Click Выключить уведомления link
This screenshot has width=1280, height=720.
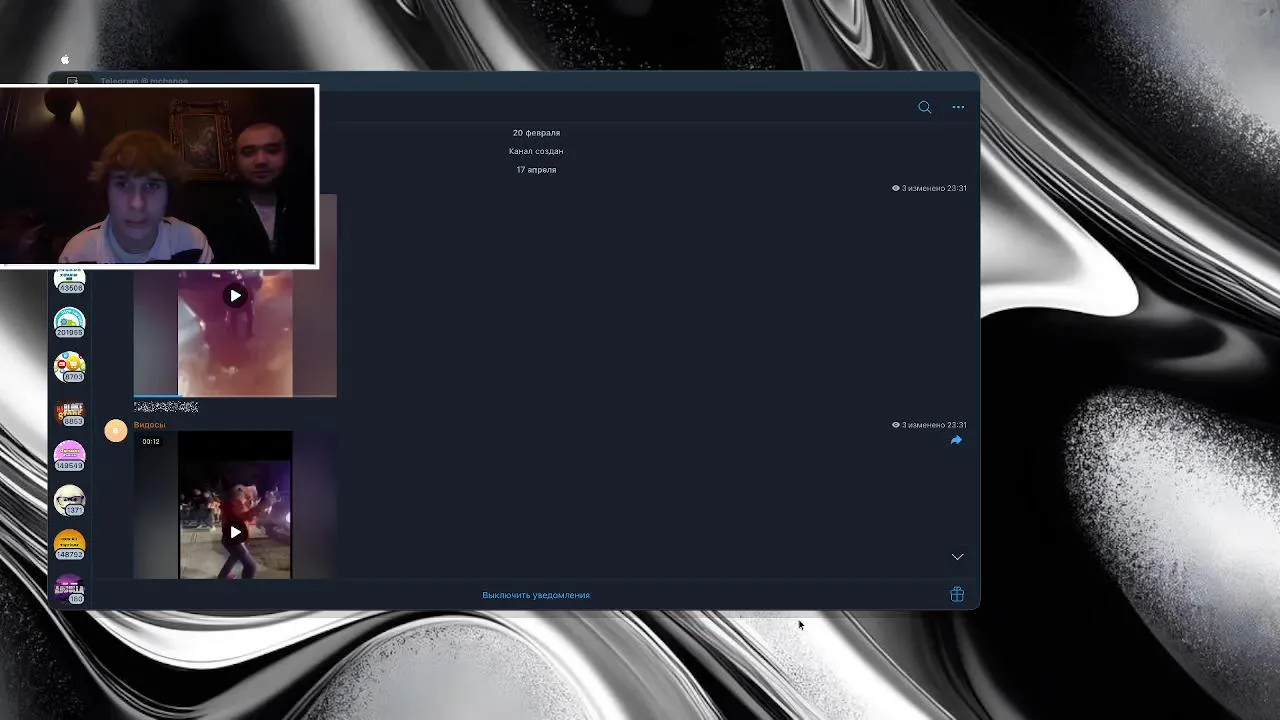536,595
